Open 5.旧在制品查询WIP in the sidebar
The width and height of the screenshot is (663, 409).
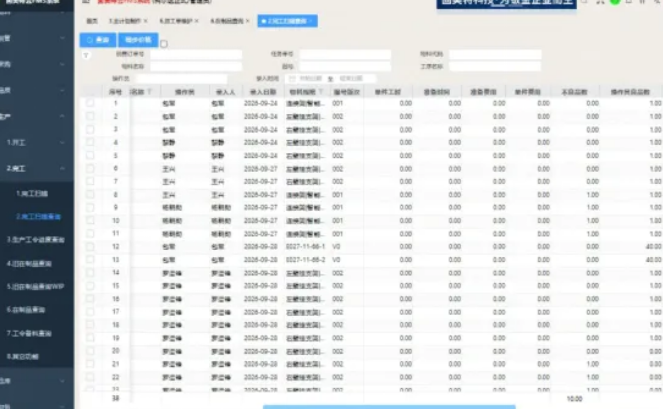36,286
